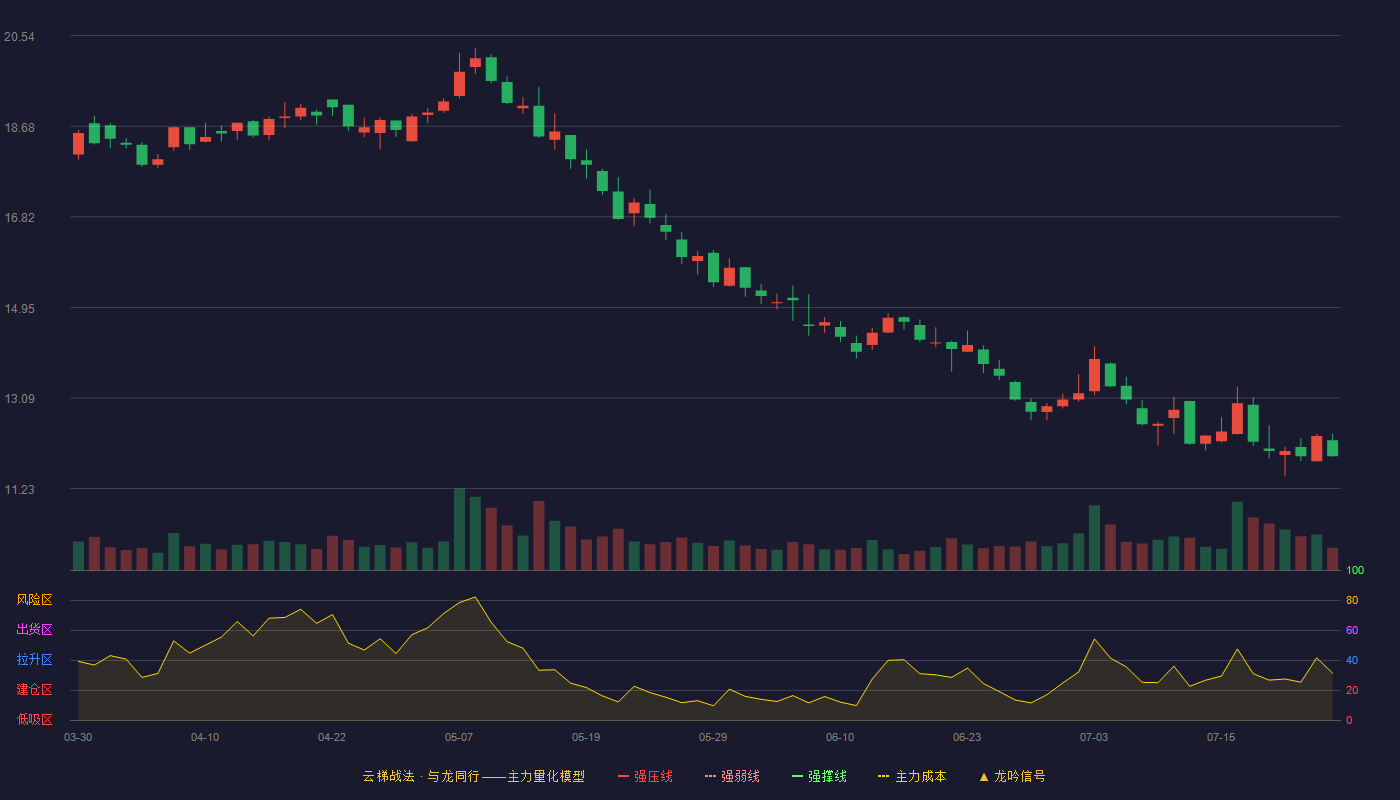
Task: Click the 13.09 price axis label
Action: (19, 399)
